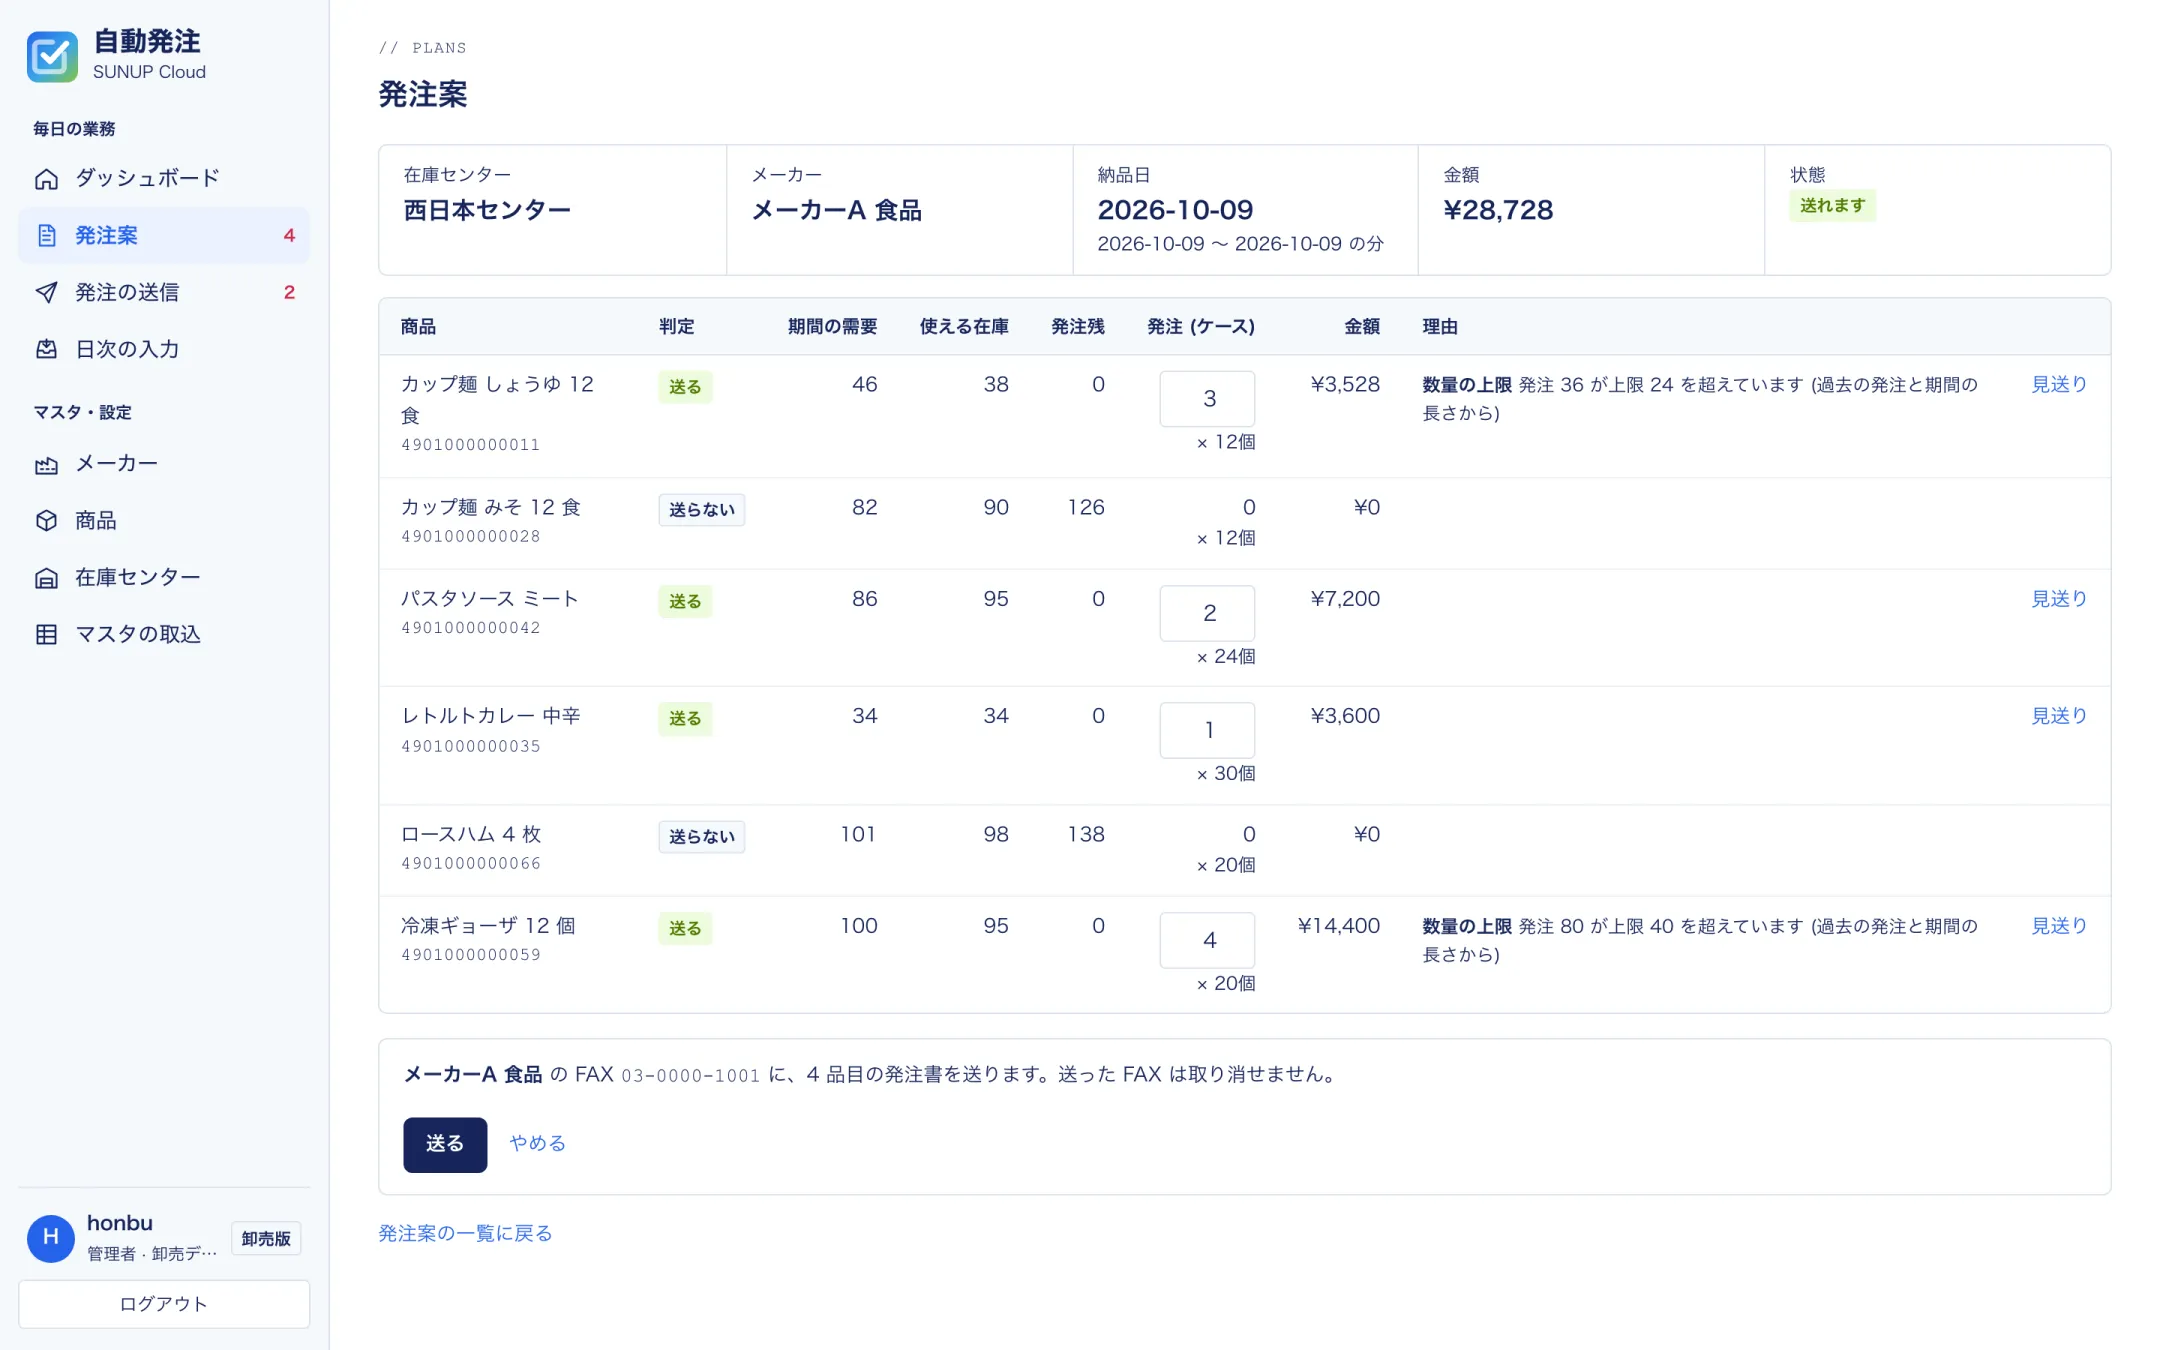Open マスタの取込 in the sidebar
Image resolution: width=2160 pixels, height=1350 pixels.
click(x=164, y=635)
